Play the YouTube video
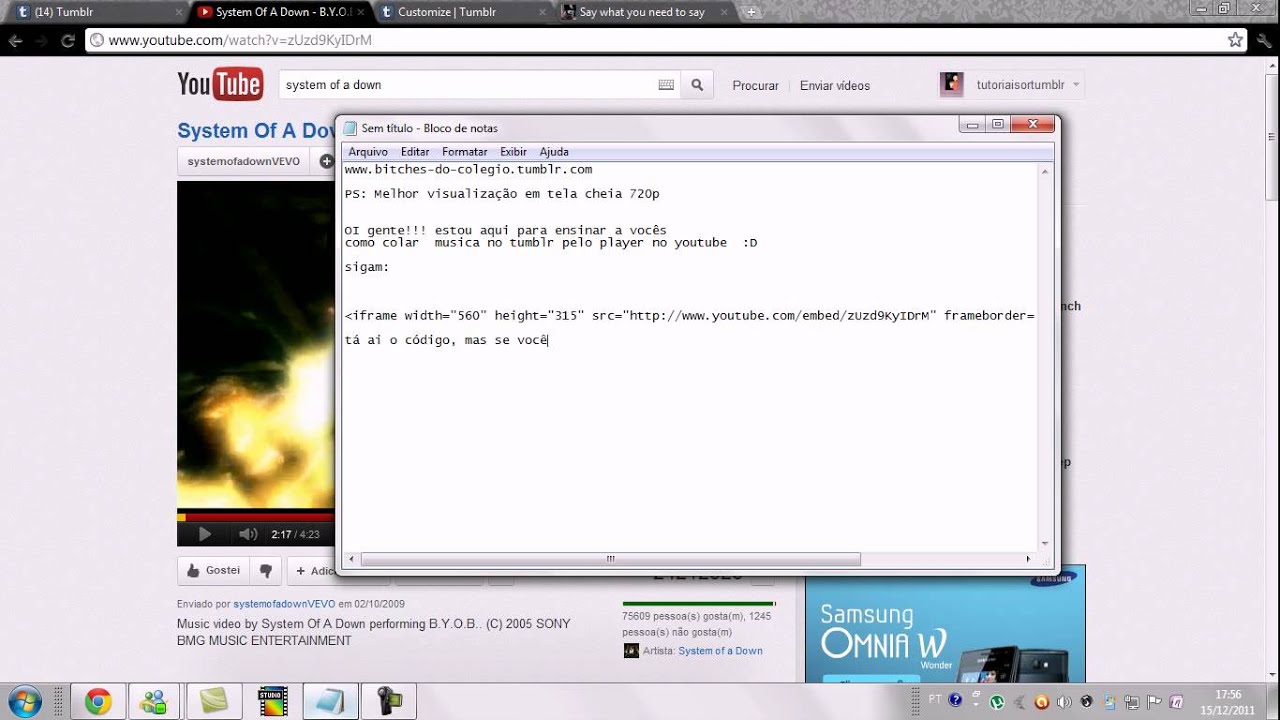Screen dimensions: 1280x720 (204, 534)
